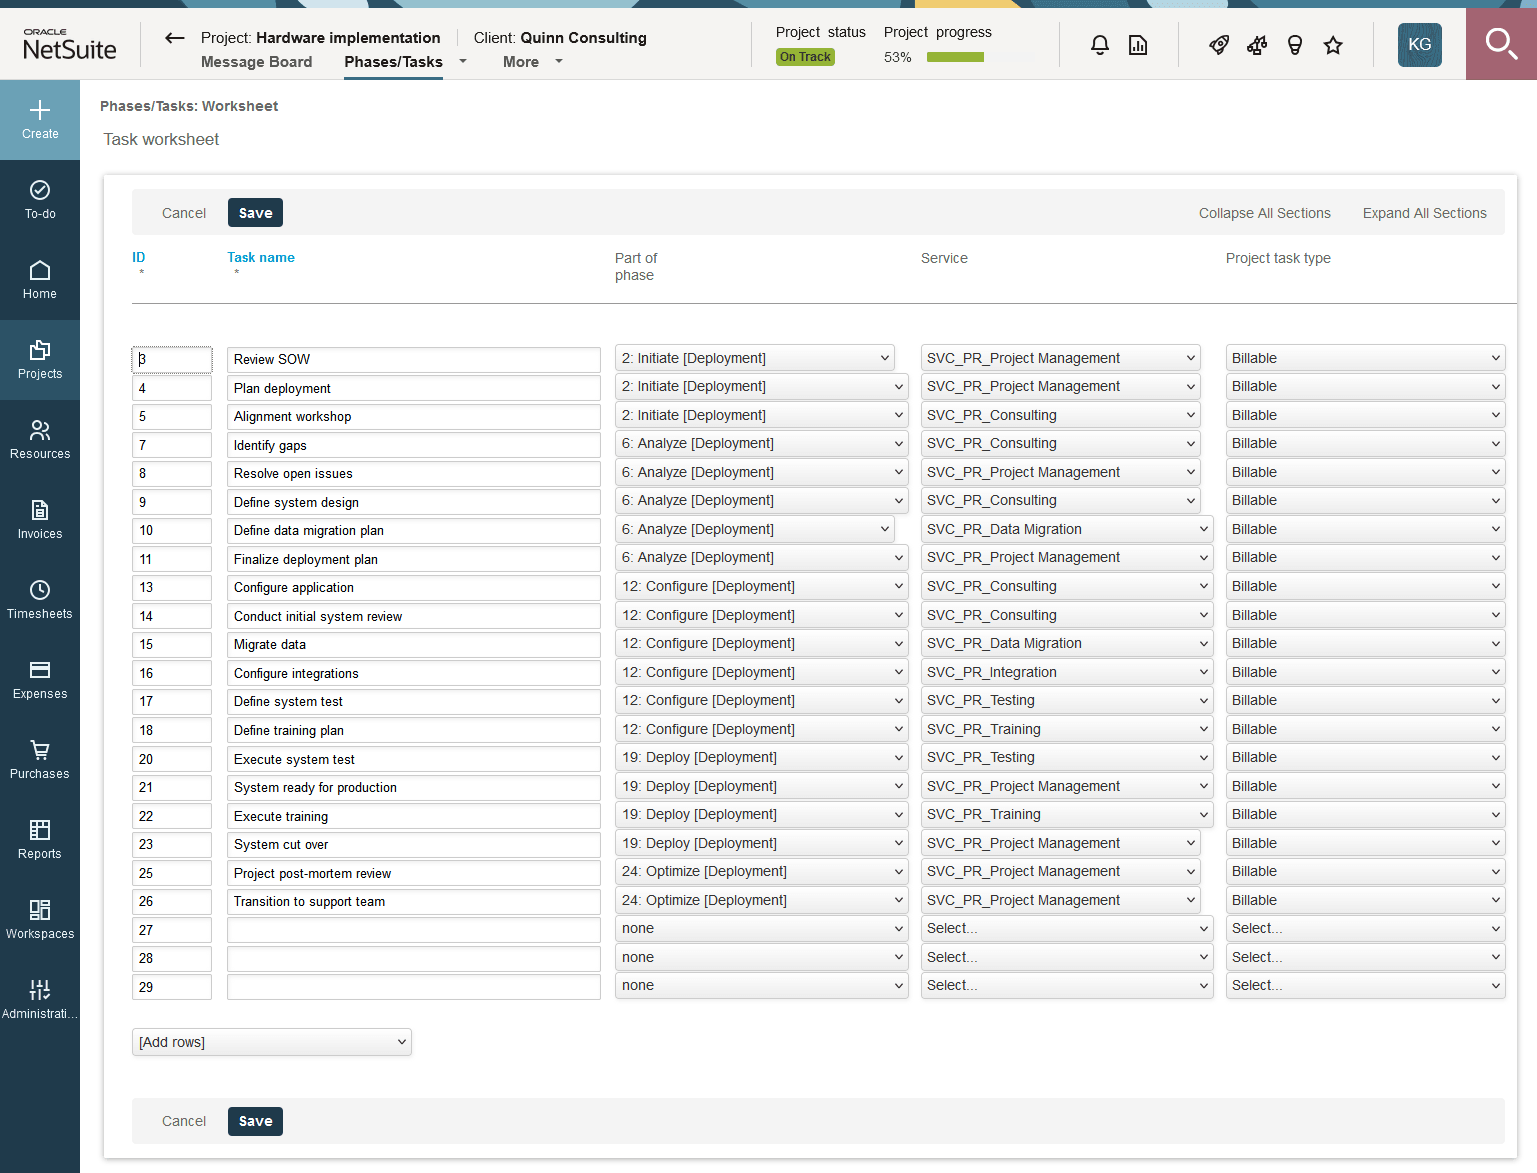Open phase dropdown for Review SOW

(755, 358)
